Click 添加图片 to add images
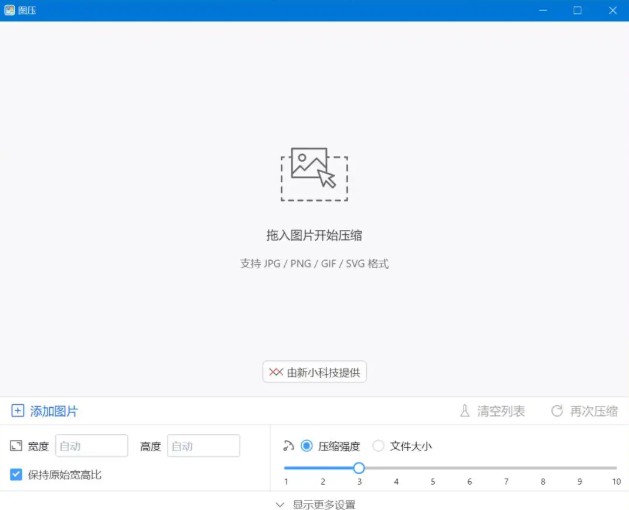The image size is (629, 510). [44, 411]
